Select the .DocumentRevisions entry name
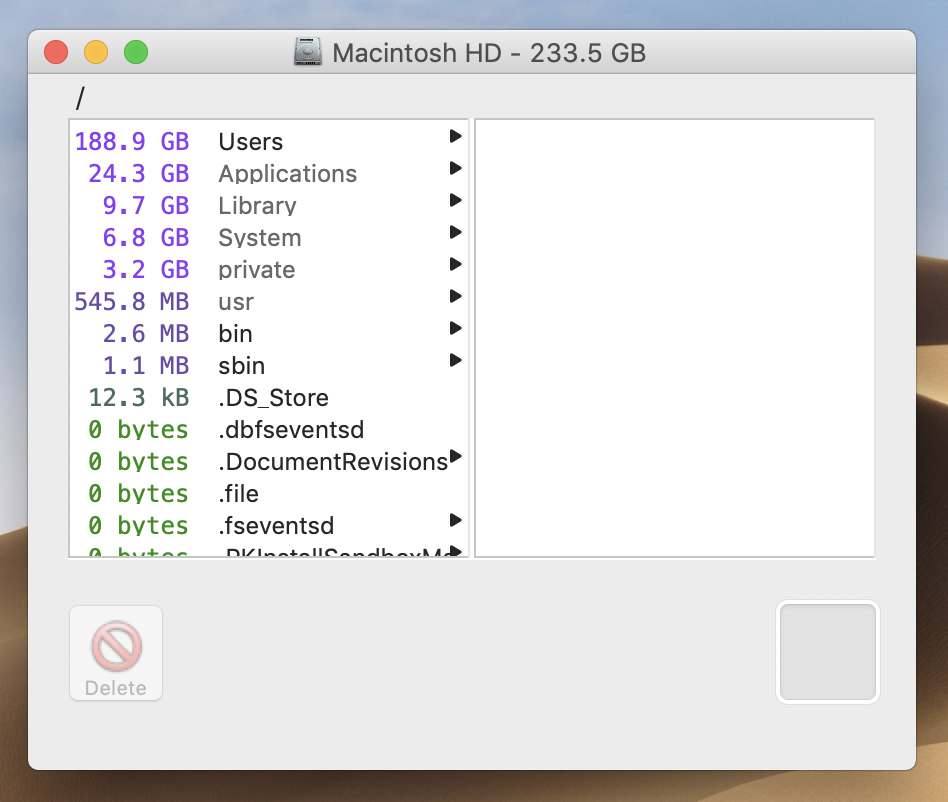This screenshot has width=948, height=802. point(333,462)
